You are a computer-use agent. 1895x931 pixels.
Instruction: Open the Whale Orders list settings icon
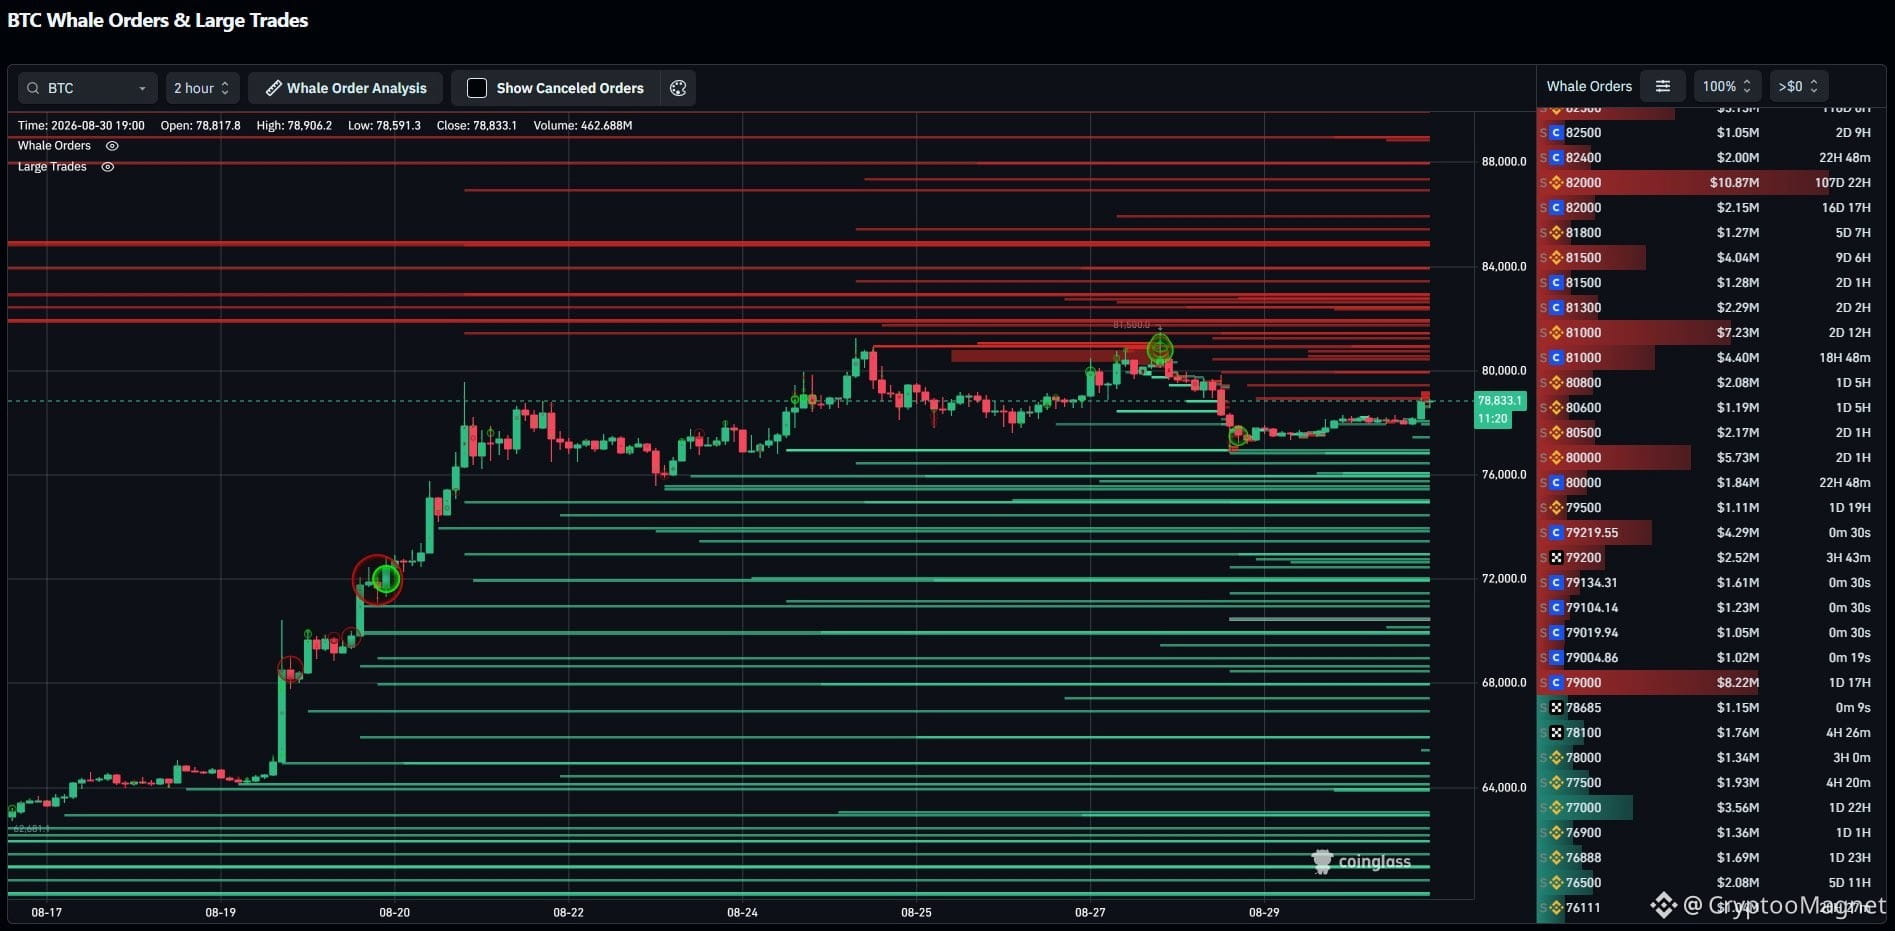coord(1662,86)
